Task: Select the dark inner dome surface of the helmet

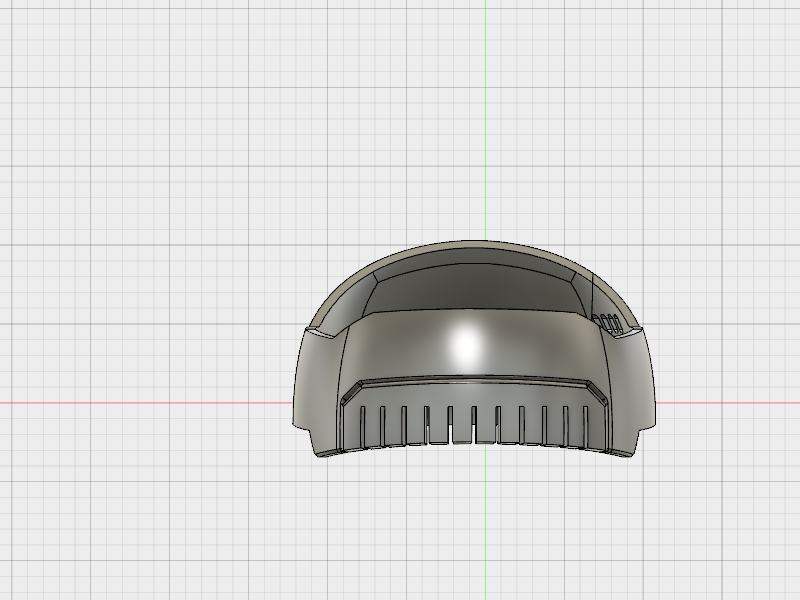Action: pos(472,288)
